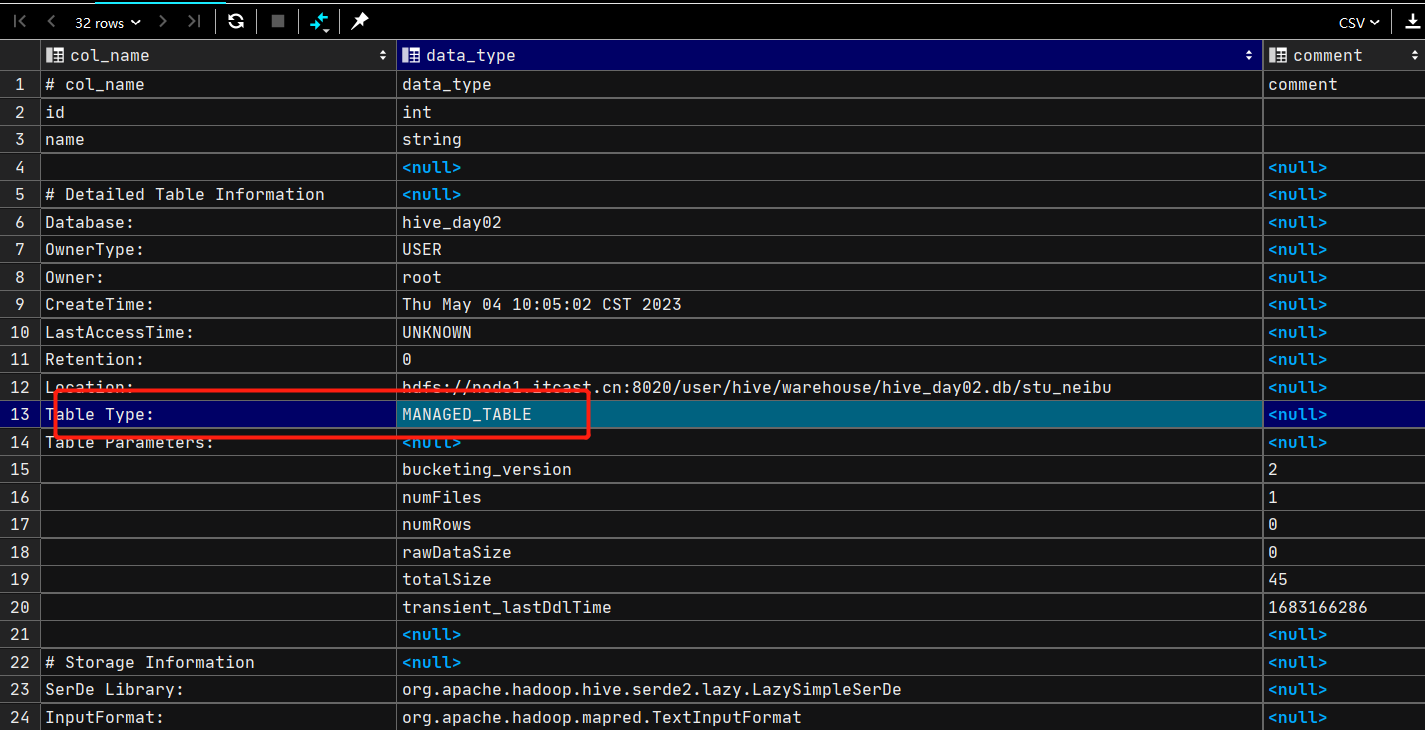Select the 'rawDataSize' cell
1425x730 pixels.
(x=830, y=552)
